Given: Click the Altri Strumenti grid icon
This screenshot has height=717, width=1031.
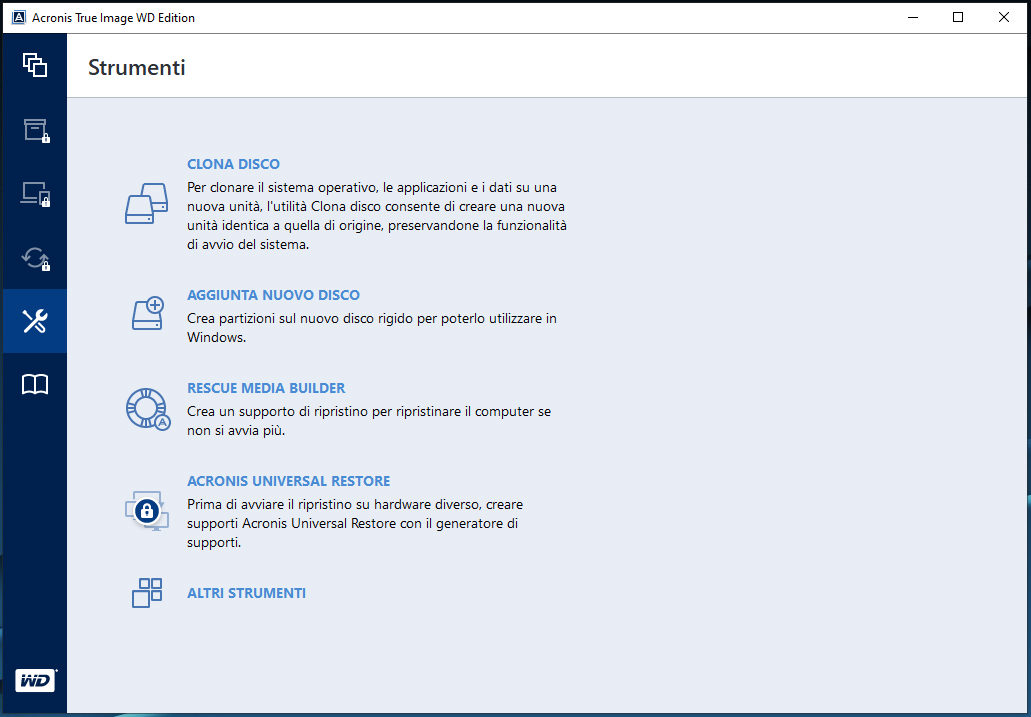Looking at the screenshot, I should 147,593.
